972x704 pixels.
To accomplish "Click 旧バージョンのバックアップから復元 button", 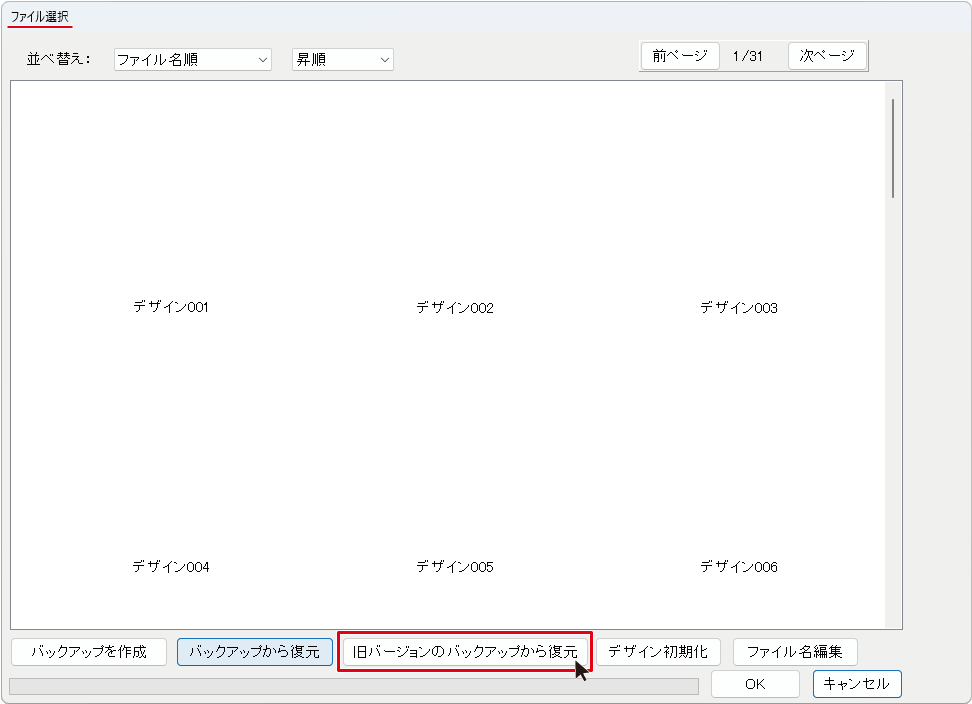I will tap(465, 652).
